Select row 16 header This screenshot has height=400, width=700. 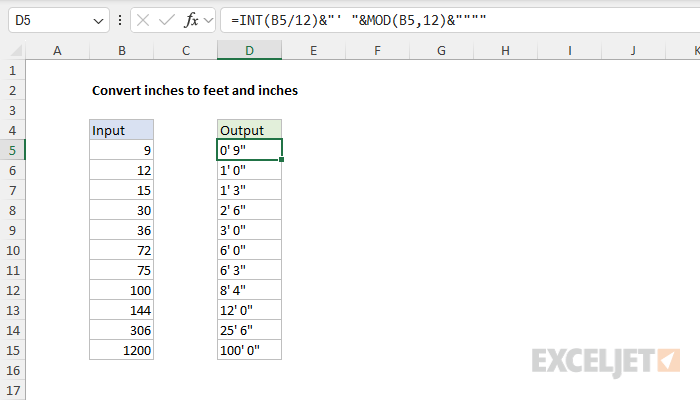click(x=12, y=370)
